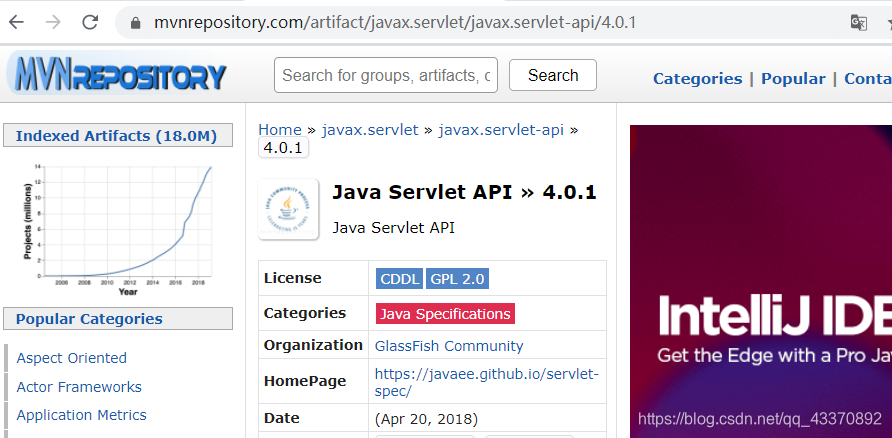Open the javax.servlet breadcrumb link
Viewport: 892px width, 438px height.
[370, 130]
